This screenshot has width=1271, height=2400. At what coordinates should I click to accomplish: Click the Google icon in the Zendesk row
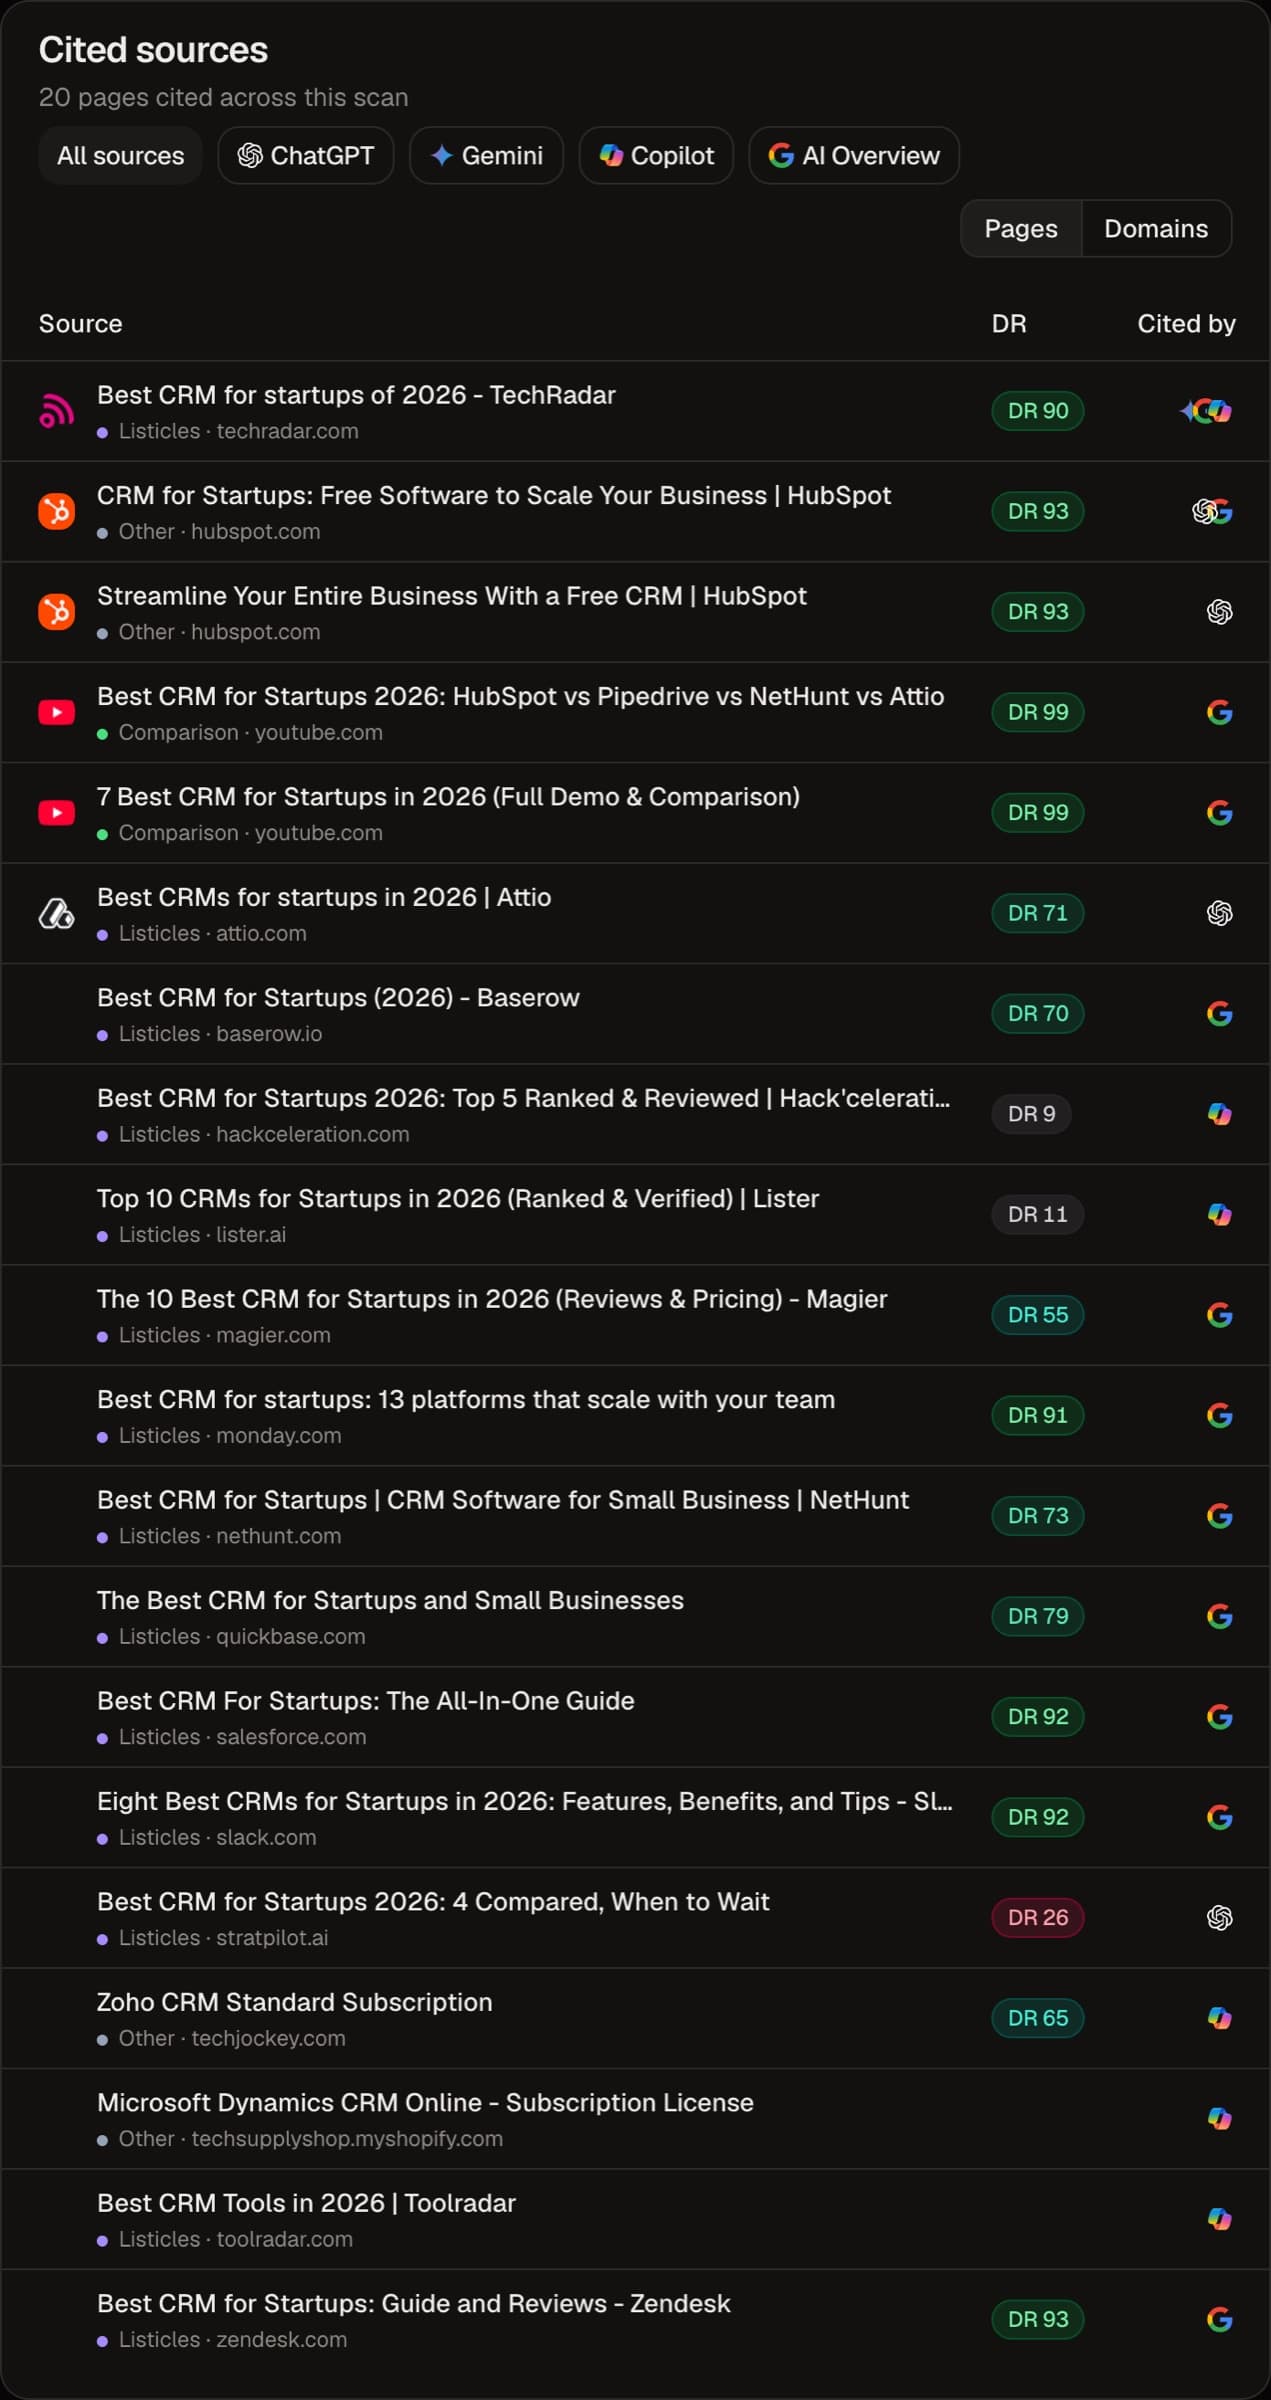tap(1219, 2319)
